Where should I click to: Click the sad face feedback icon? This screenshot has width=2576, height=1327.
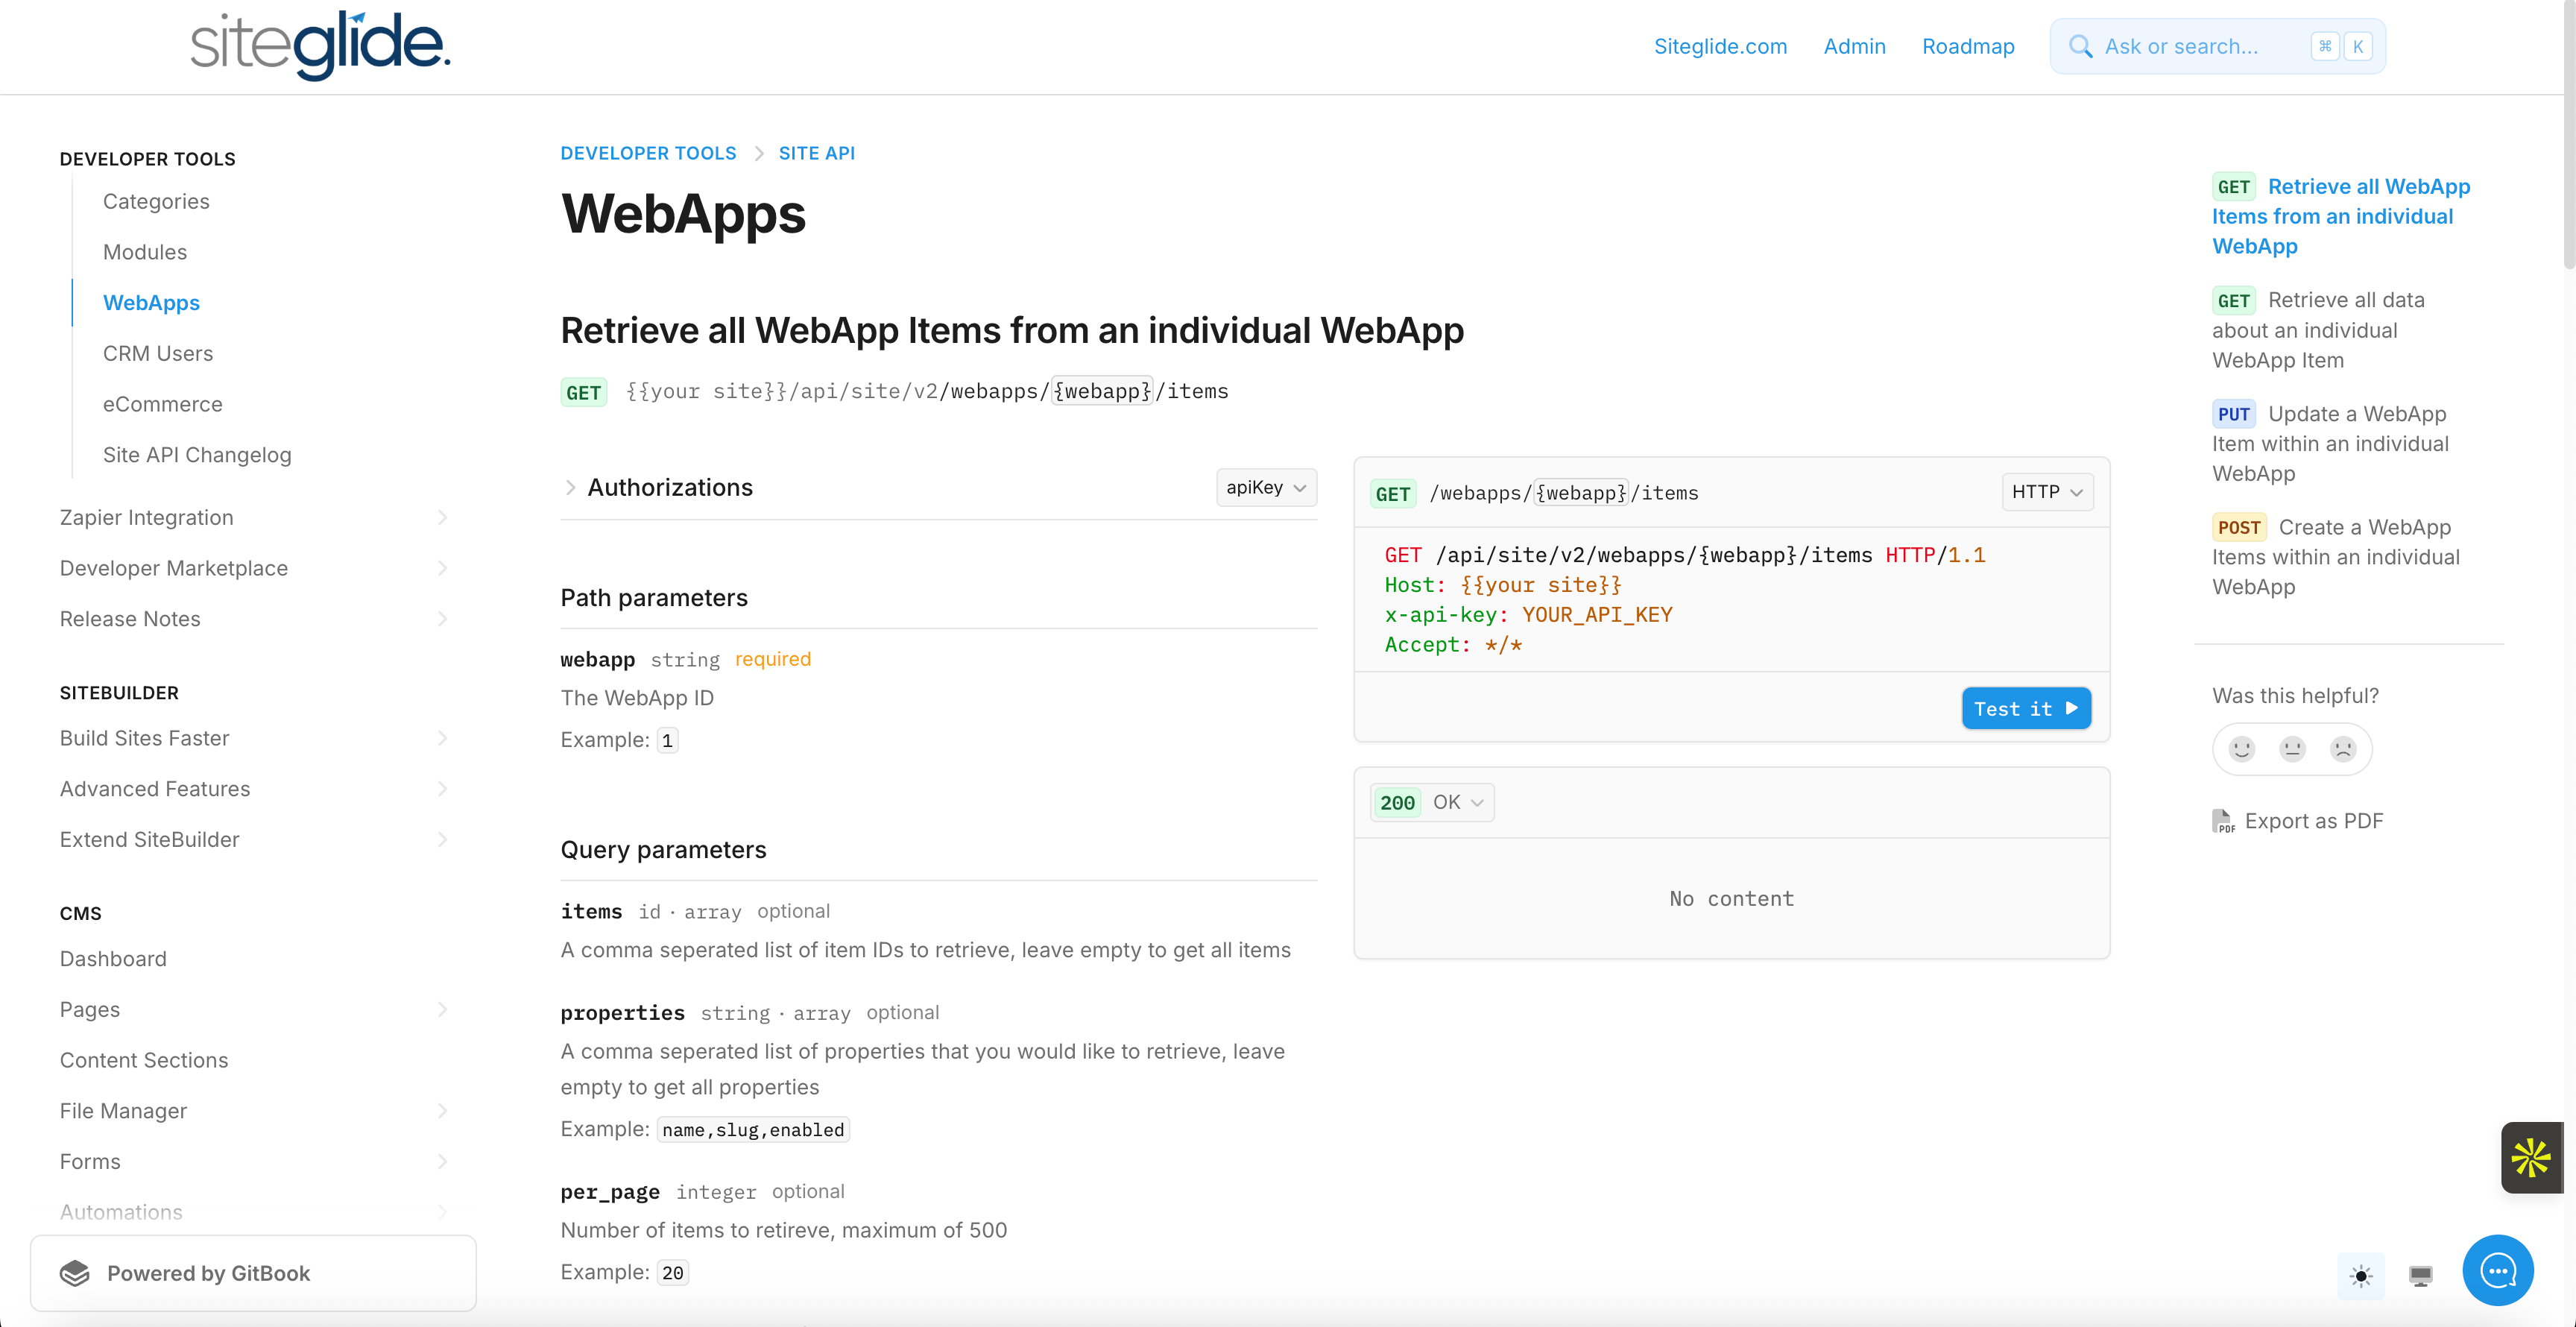(x=2343, y=749)
